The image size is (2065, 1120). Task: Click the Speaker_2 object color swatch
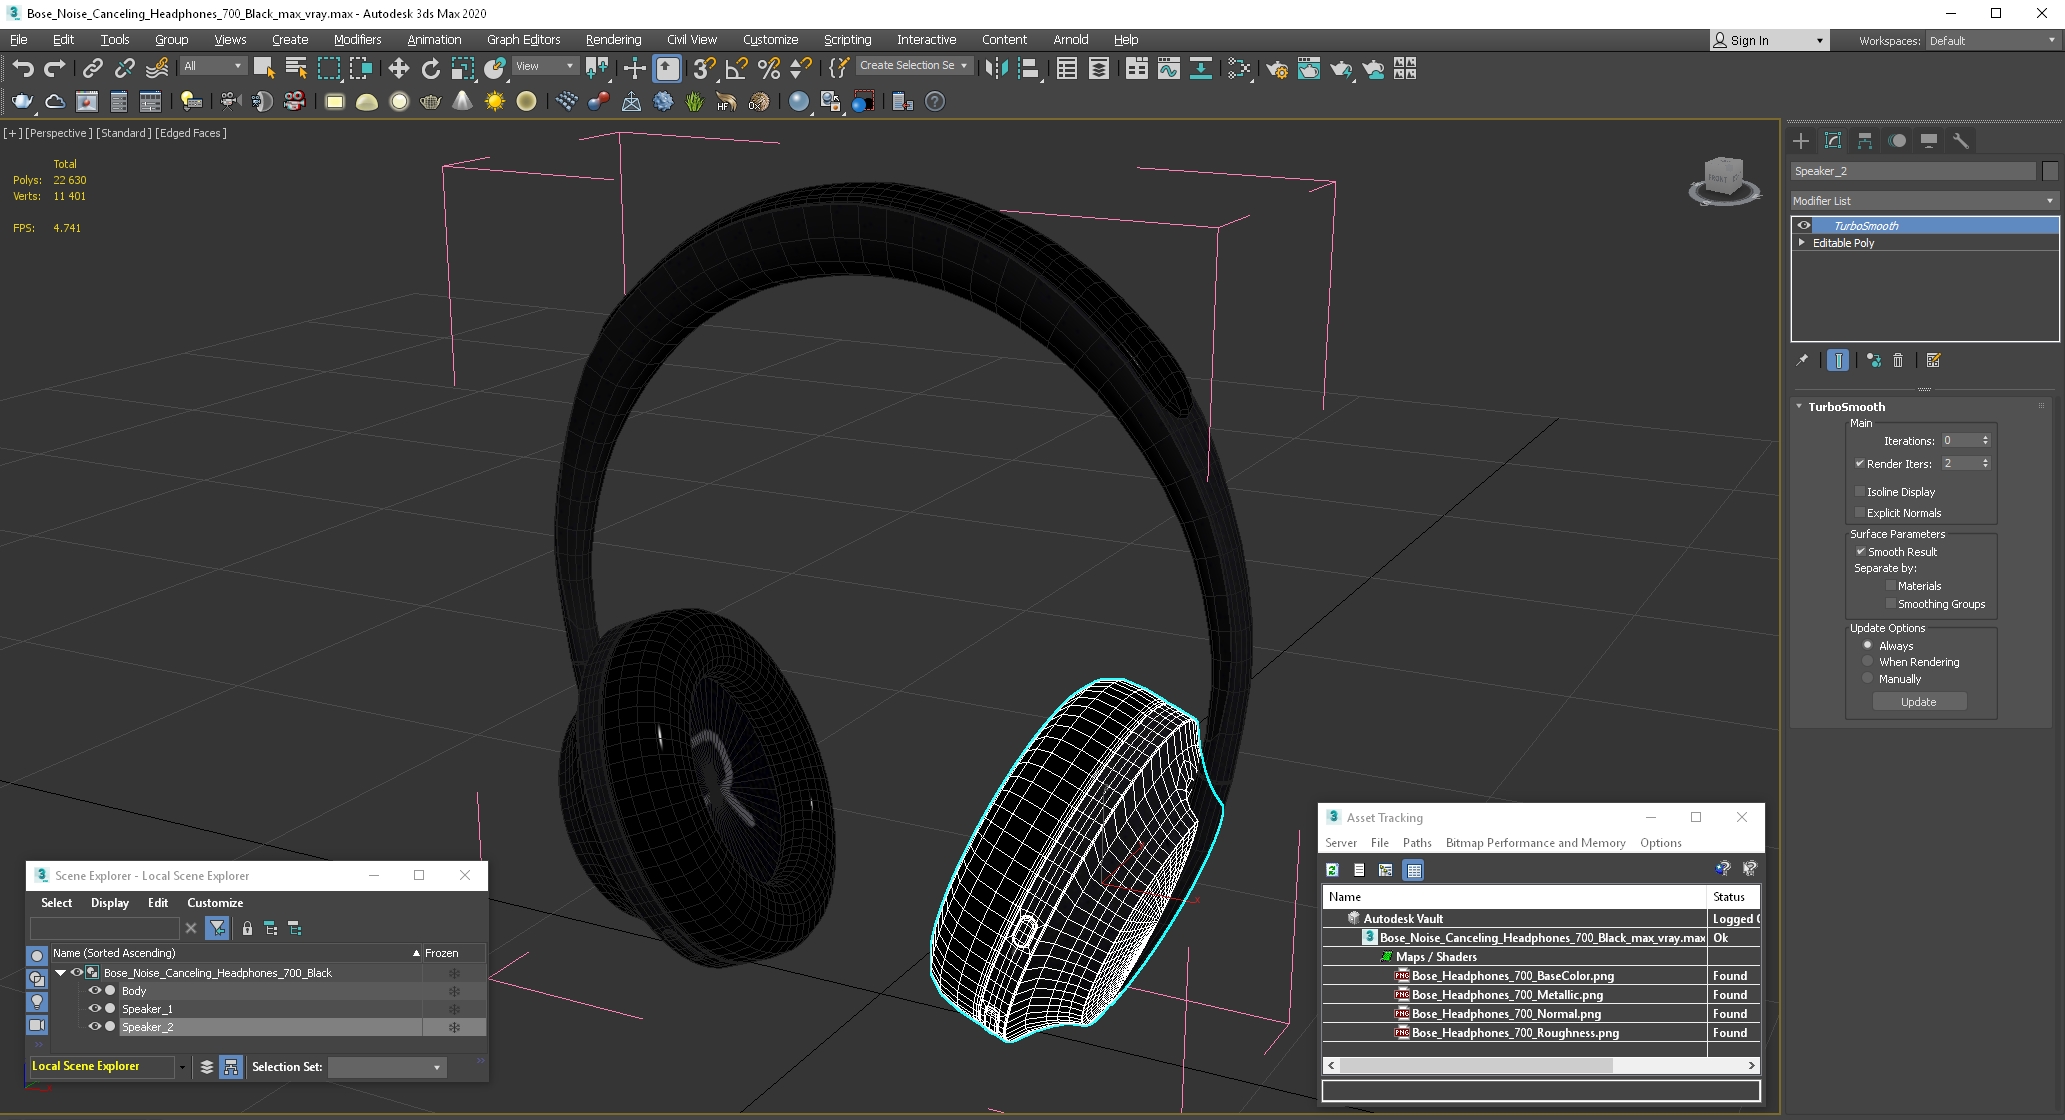[x=2050, y=171]
